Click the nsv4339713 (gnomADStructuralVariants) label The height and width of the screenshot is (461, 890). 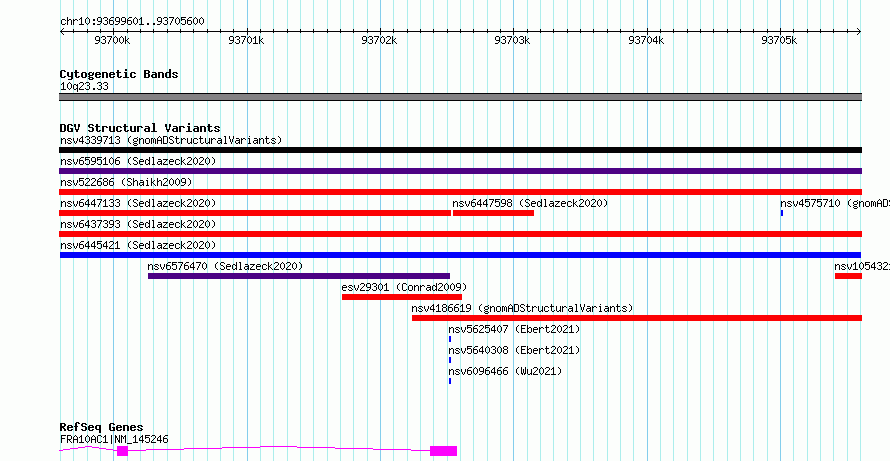point(171,140)
